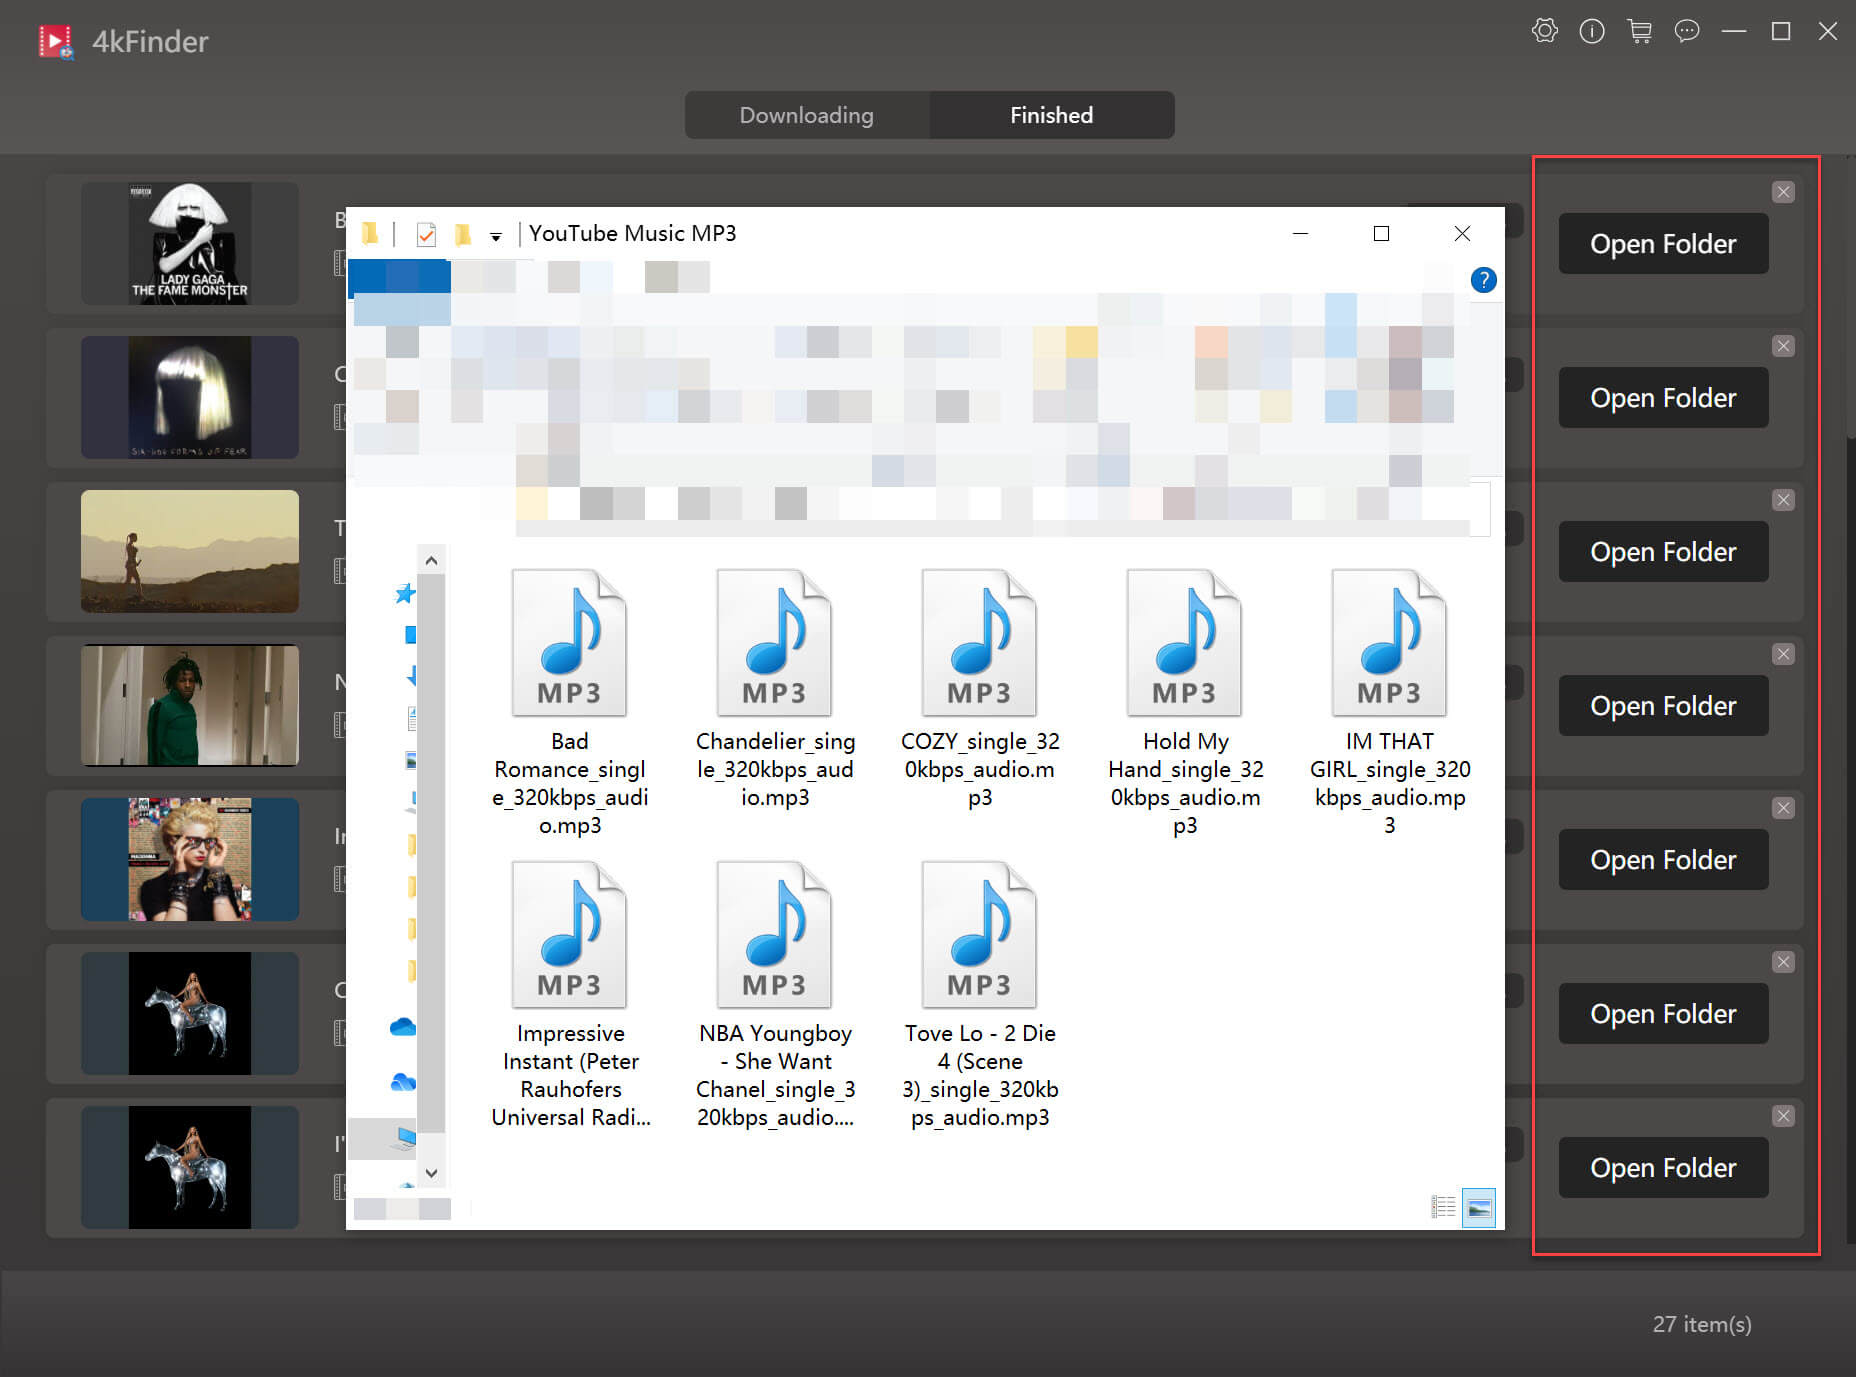Switch to the Downloading tab

(x=806, y=115)
